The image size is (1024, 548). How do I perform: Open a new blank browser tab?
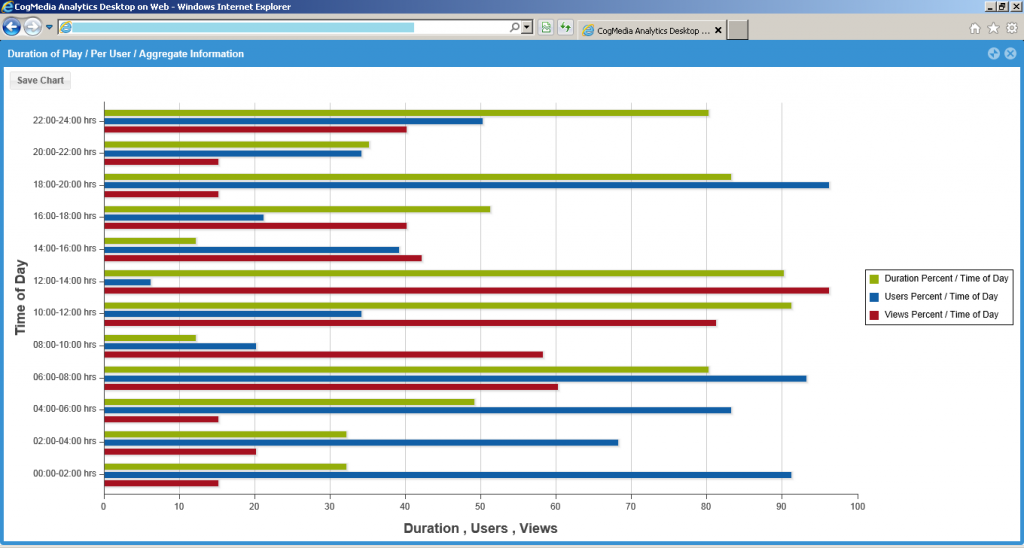737,30
